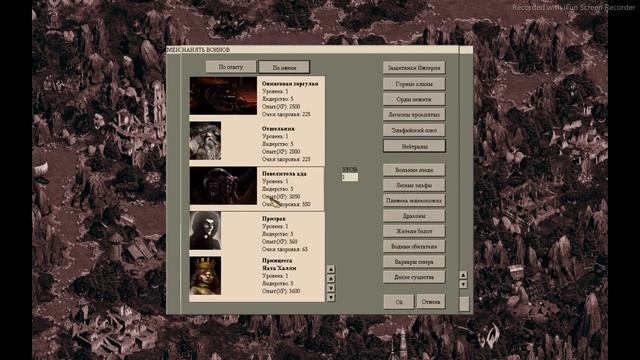Show Защитники Империи faction units
The width and height of the screenshot is (640, 360).
414,68
